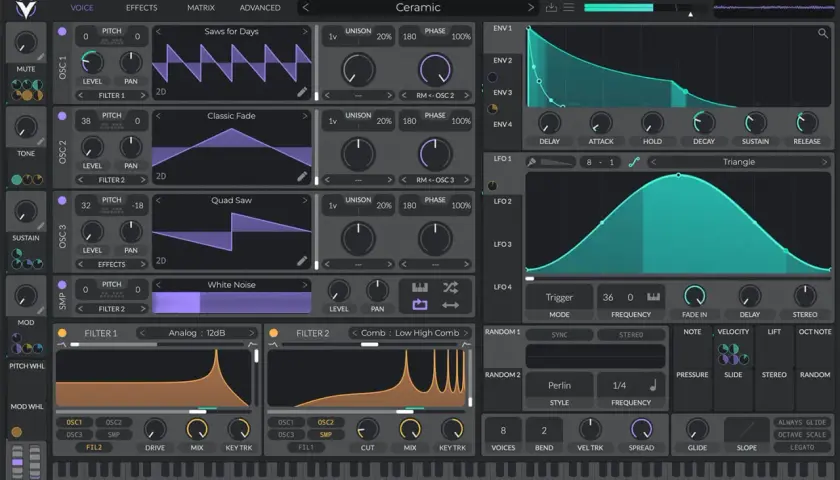This screenshot has height=480, width=840.
Task: Click the sample bounce arrows icon
Action: tap(451, 305)
